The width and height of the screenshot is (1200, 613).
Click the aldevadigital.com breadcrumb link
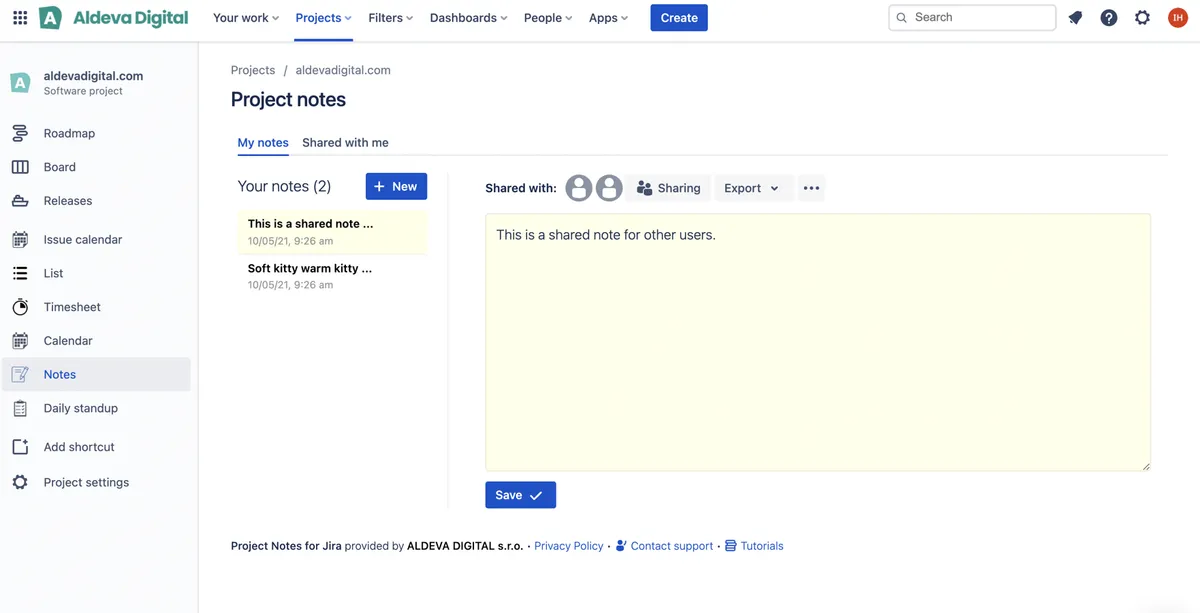tap(343, 70)
